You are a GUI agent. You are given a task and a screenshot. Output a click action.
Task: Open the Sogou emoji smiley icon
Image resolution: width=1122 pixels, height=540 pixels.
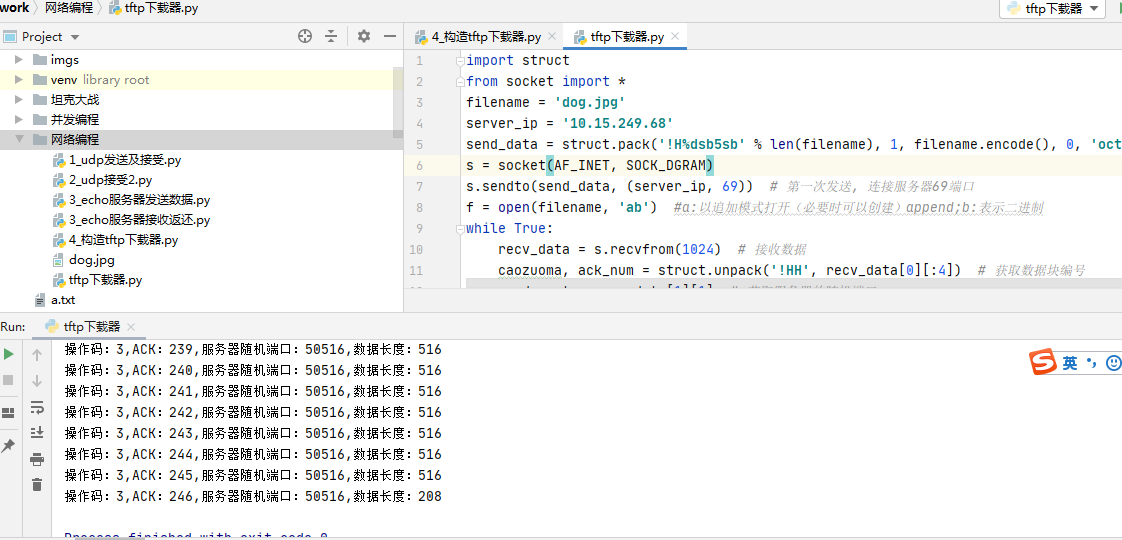[x=1113, y=363]
